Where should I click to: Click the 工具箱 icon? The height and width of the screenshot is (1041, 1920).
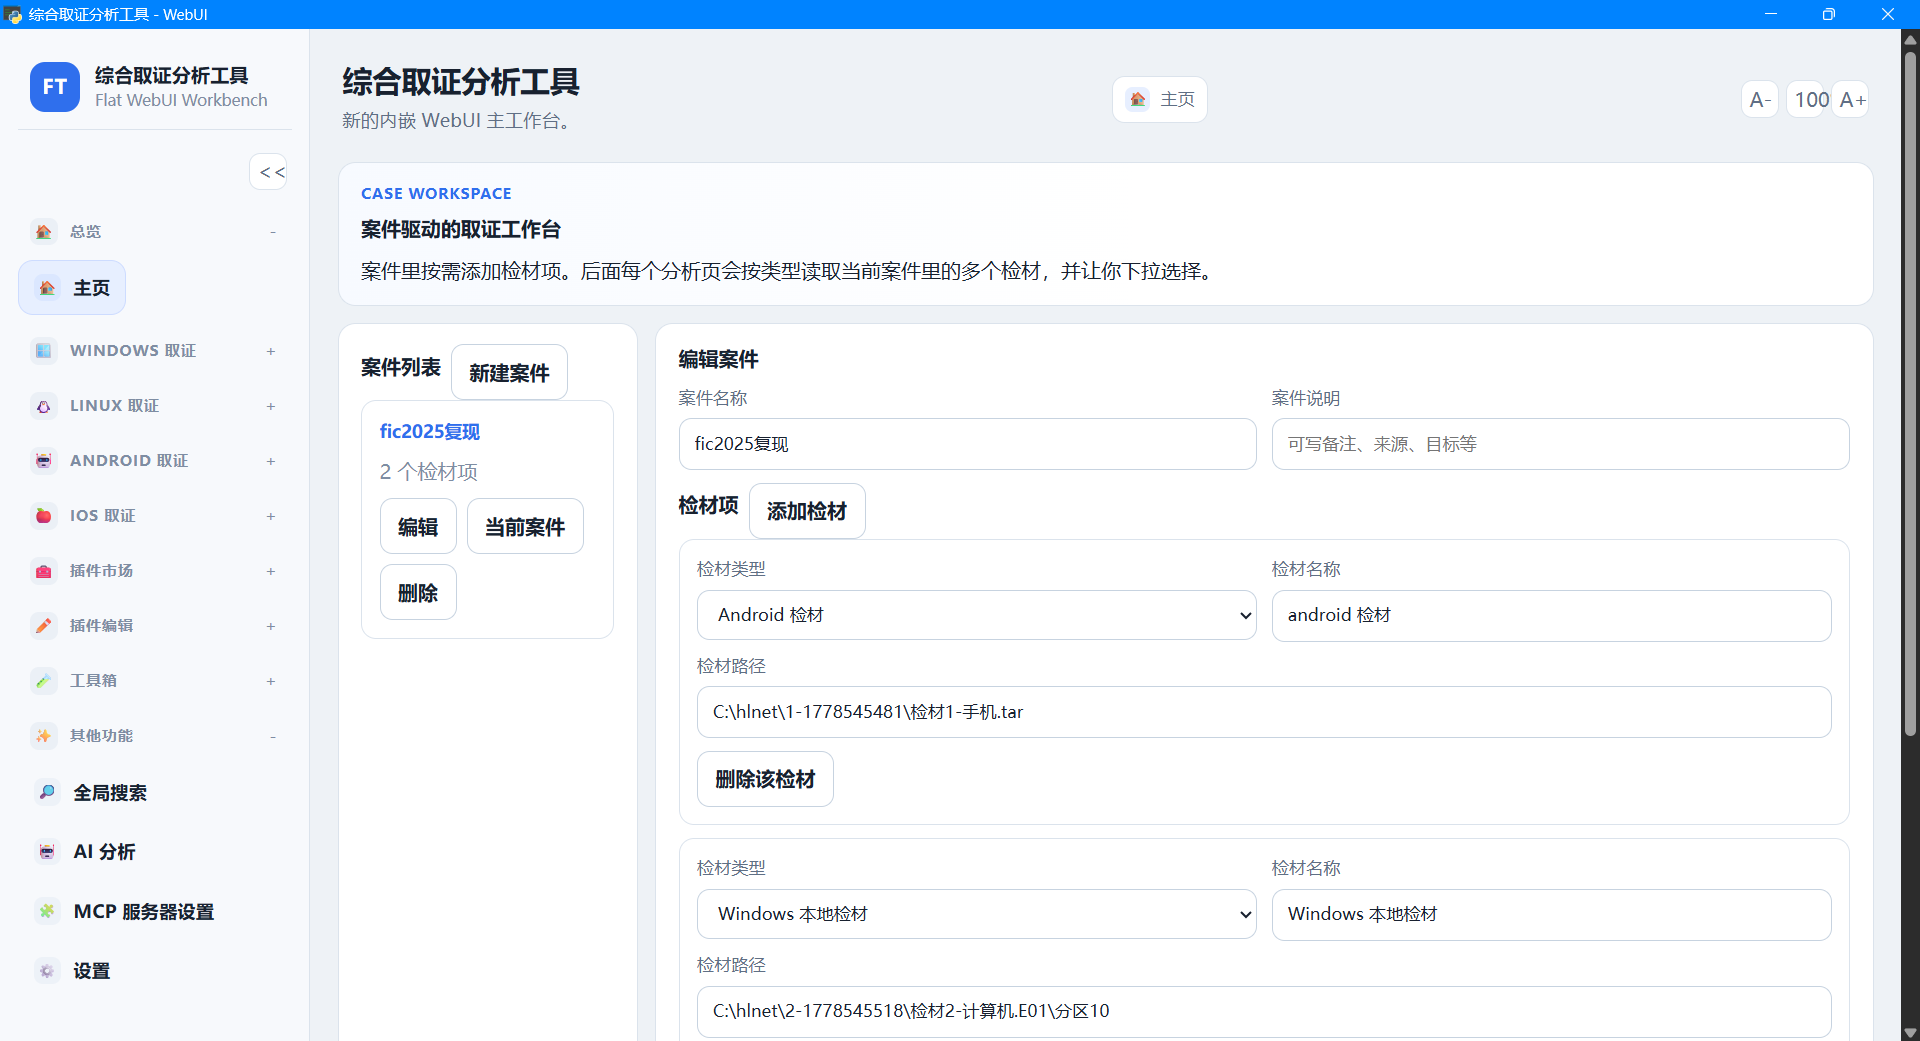click(x=44, y=681)
